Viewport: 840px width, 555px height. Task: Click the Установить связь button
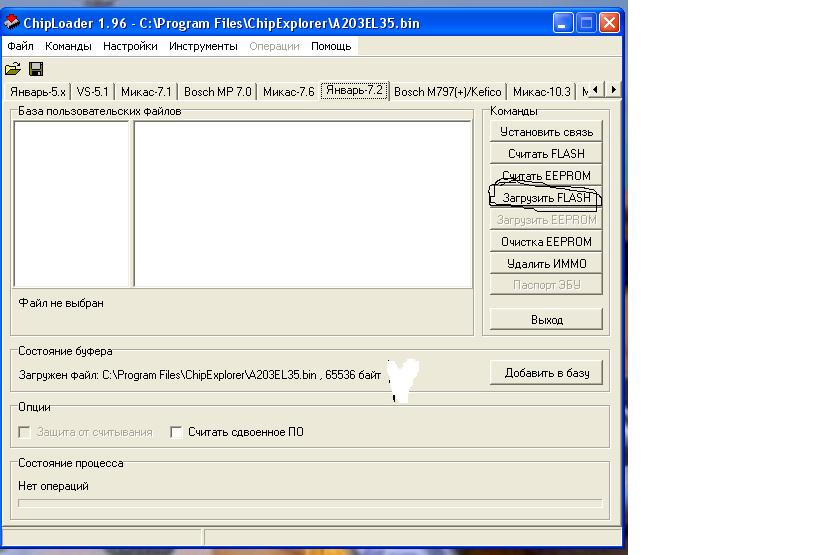(x=546, y=132)
